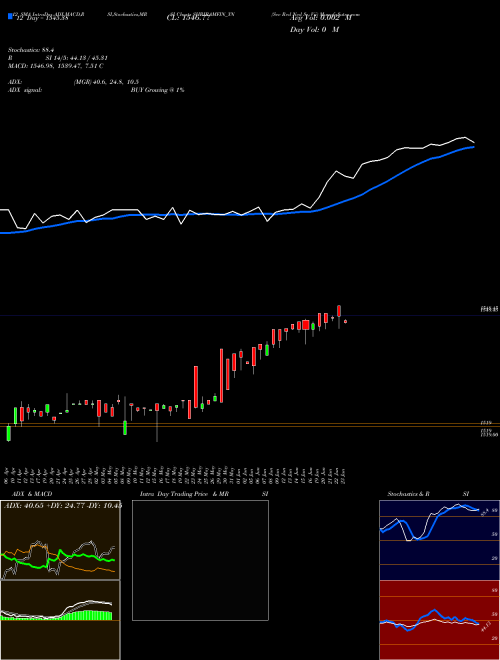Click the end of the white moving-average line

click(x=474, y=143)
